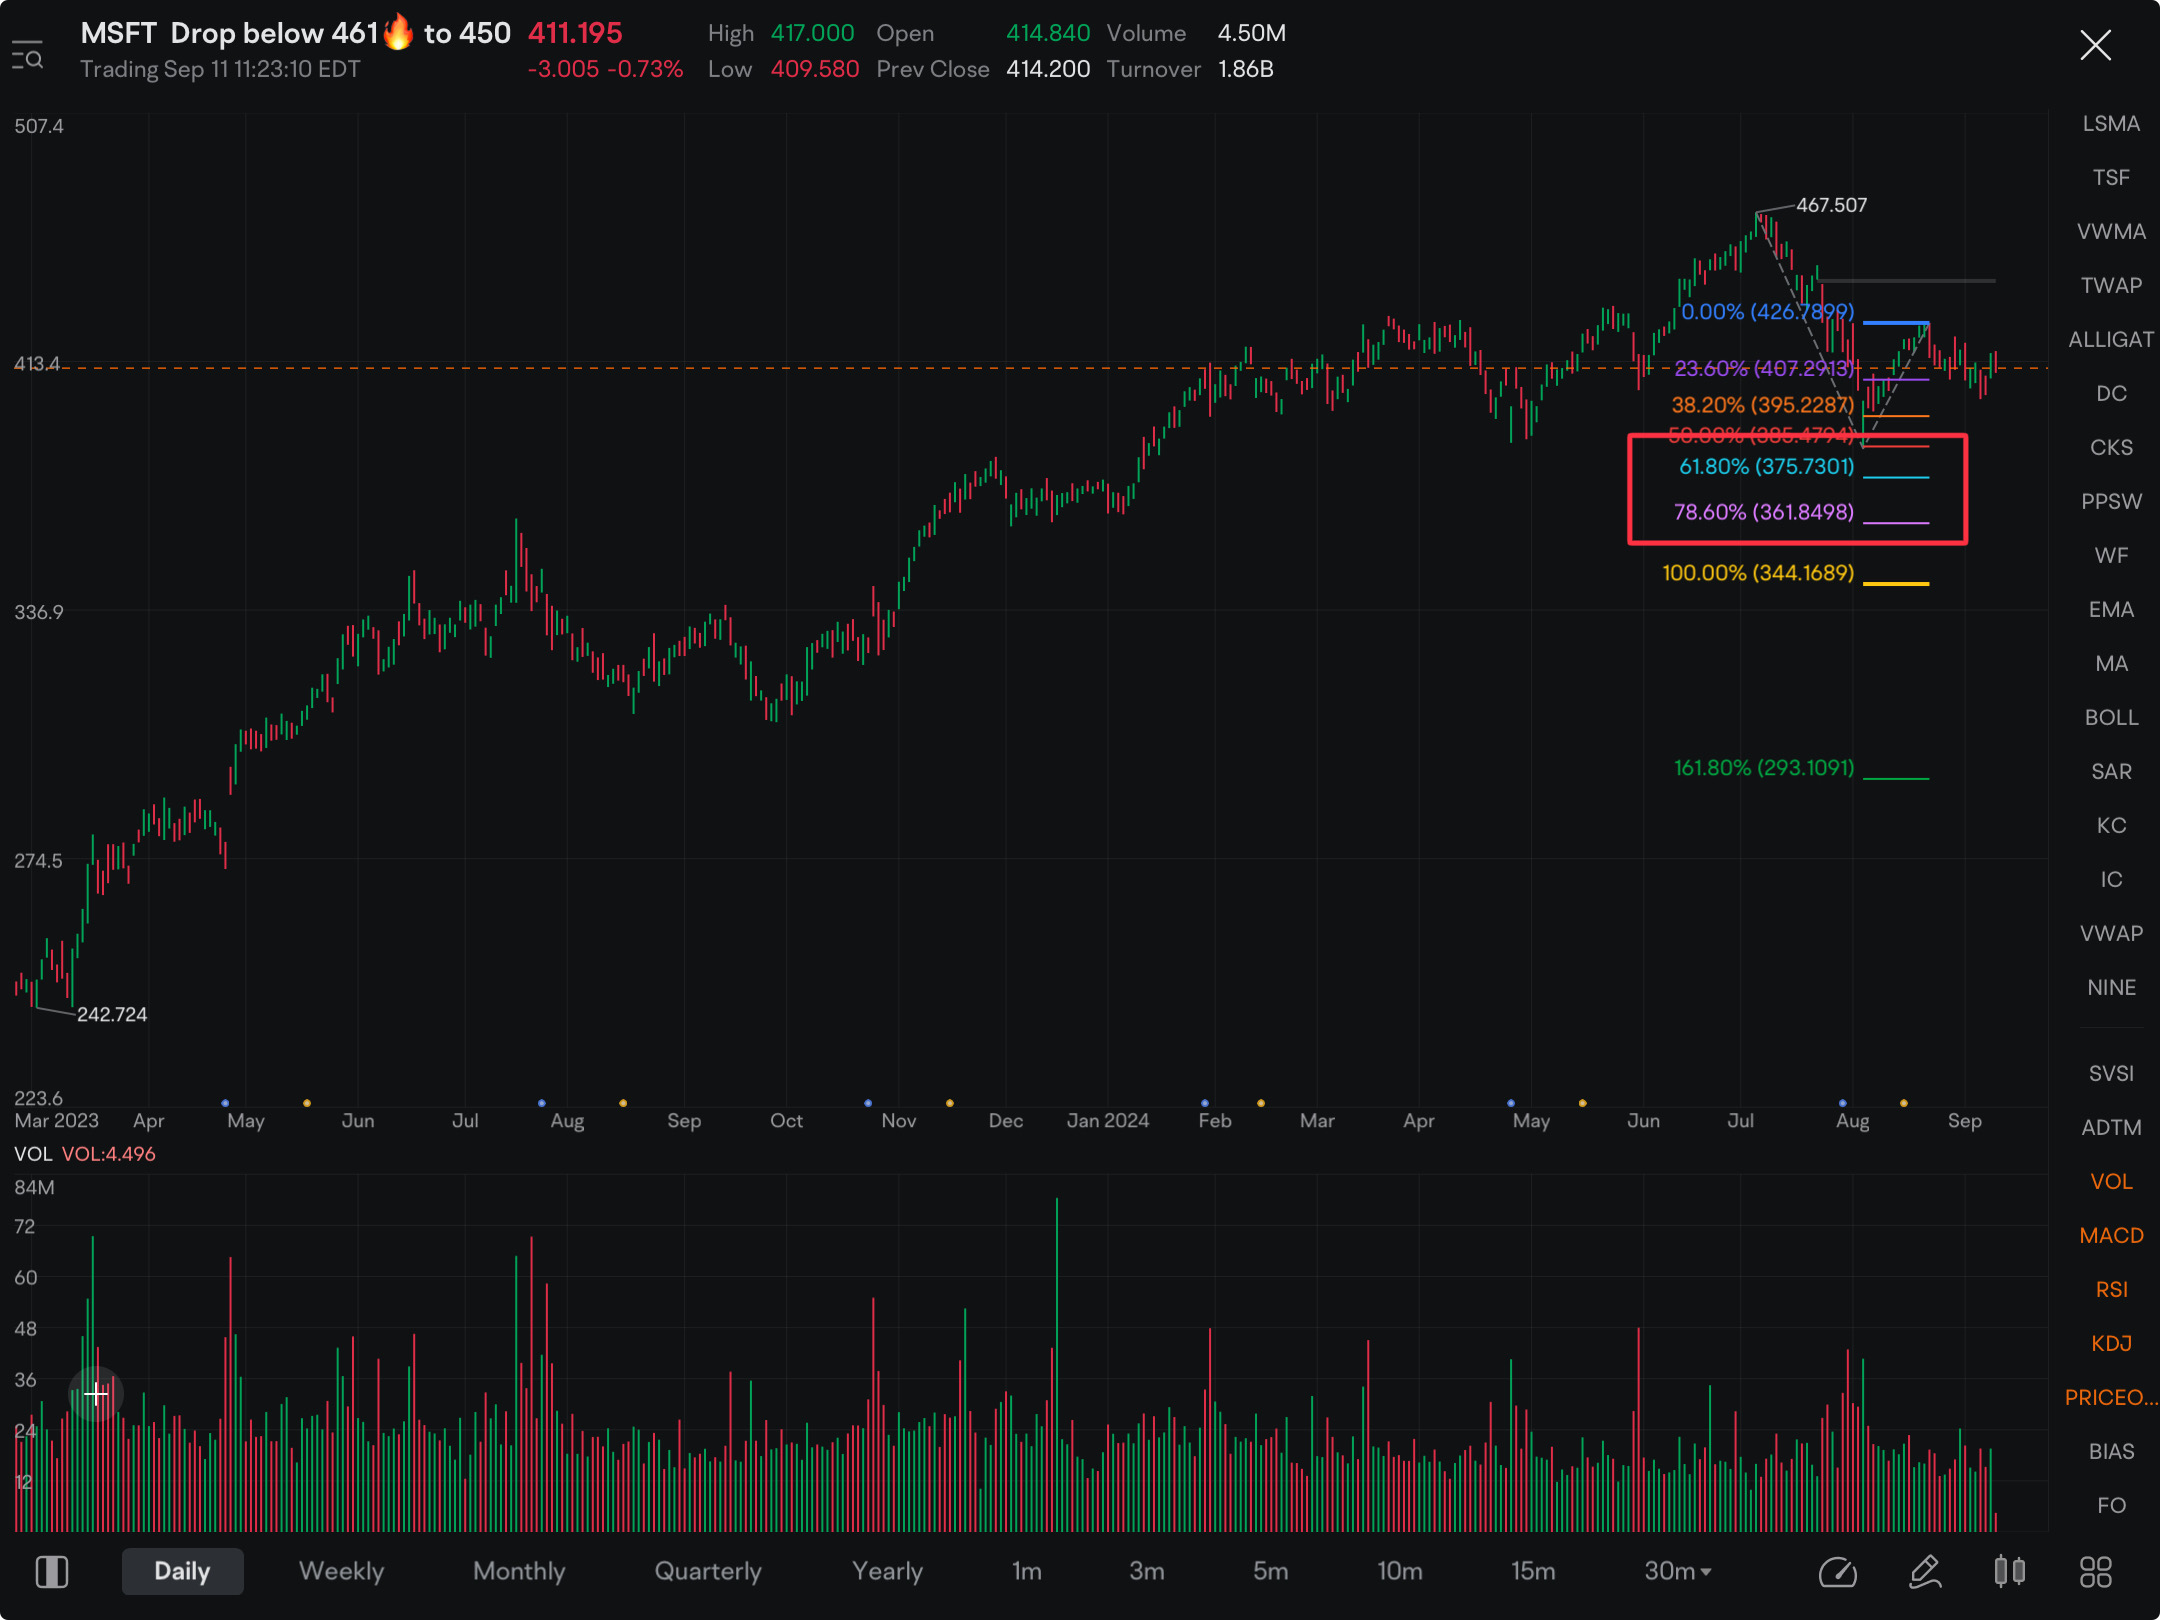The height and width of the screenshot is (1620, 2160).
Task: Select the 10m interval tab
Action: point(1400,1571)
